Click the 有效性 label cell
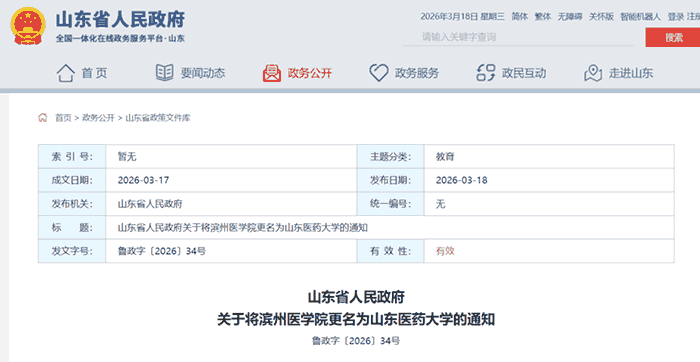700x362 pixels. (x=390, y=251)
